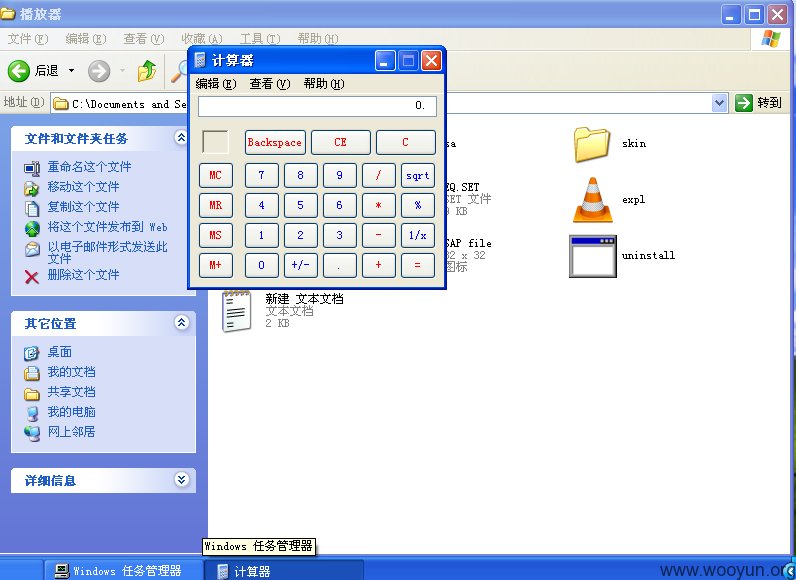This screenshot has width=796, height=580.
Task: Open calculator 查看(V) menu
Action: [270, 84]
